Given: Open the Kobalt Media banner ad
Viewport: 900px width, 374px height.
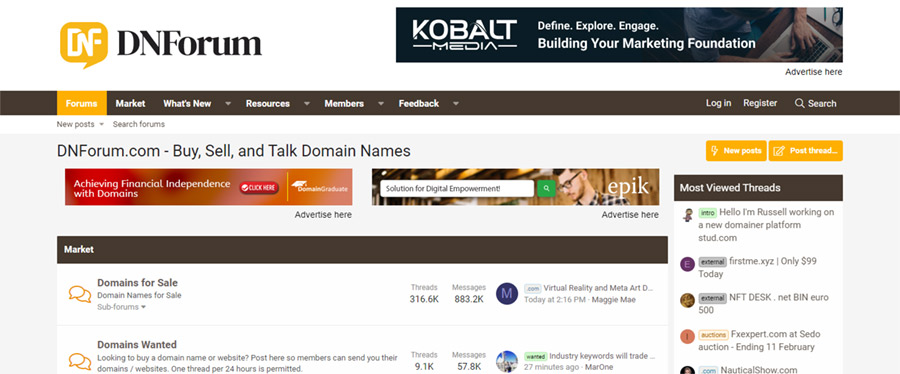Looking at the screenshot, I should (619, 35).
